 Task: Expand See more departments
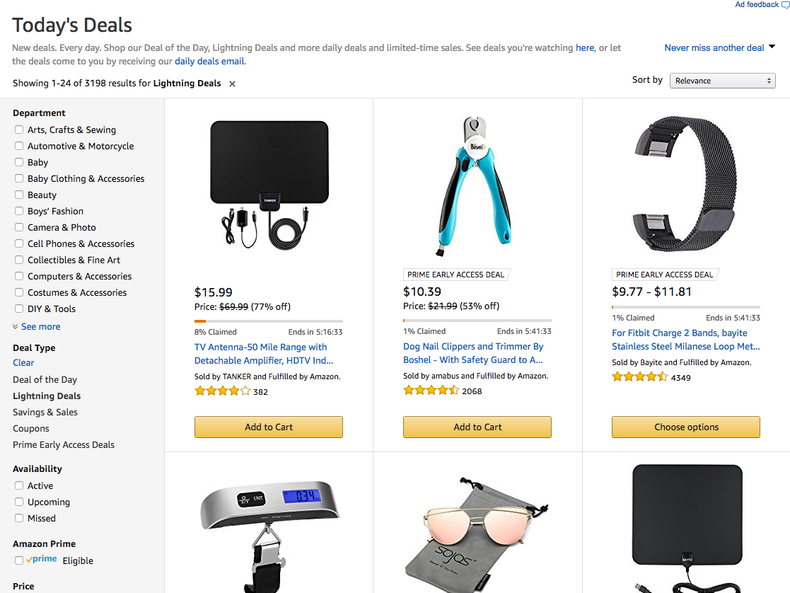coord(36,326)
